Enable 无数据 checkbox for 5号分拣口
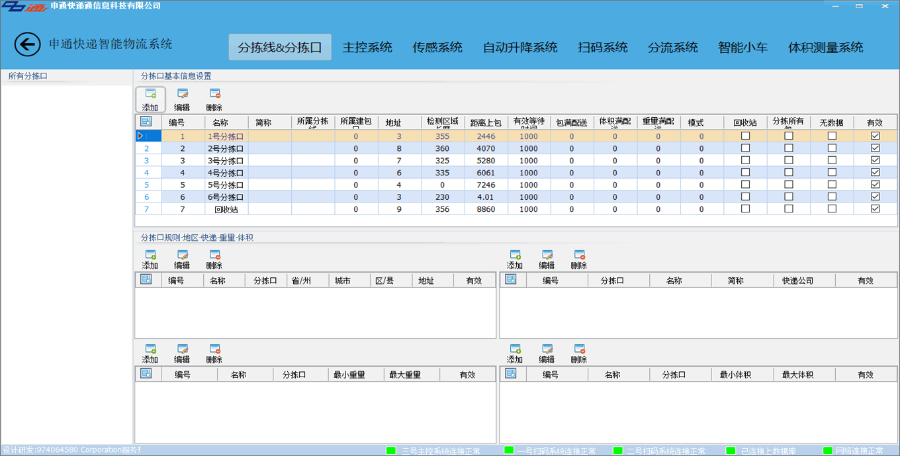 click(832, 184)
